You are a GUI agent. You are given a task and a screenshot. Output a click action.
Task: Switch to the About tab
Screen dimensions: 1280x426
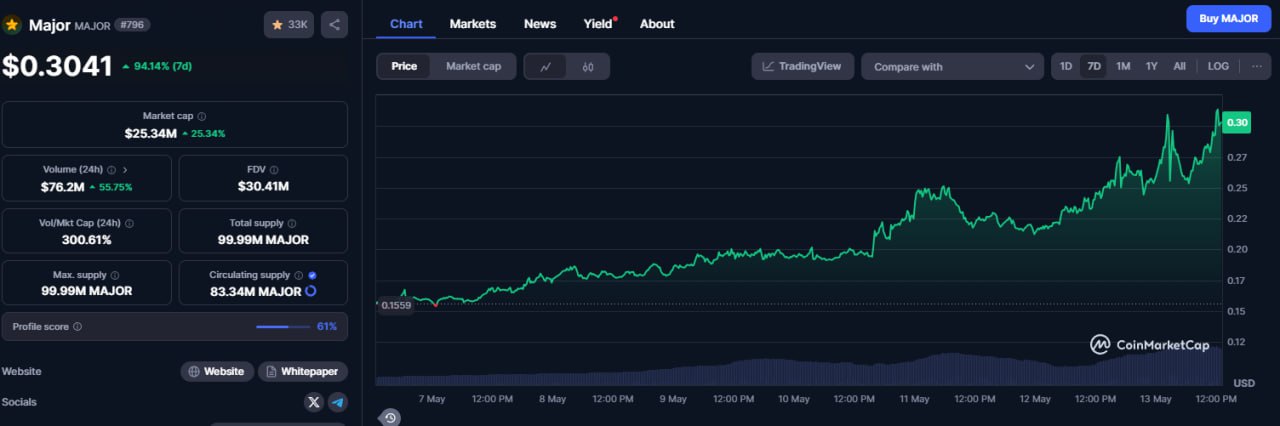pyautogui.click(x=657, y=24)
